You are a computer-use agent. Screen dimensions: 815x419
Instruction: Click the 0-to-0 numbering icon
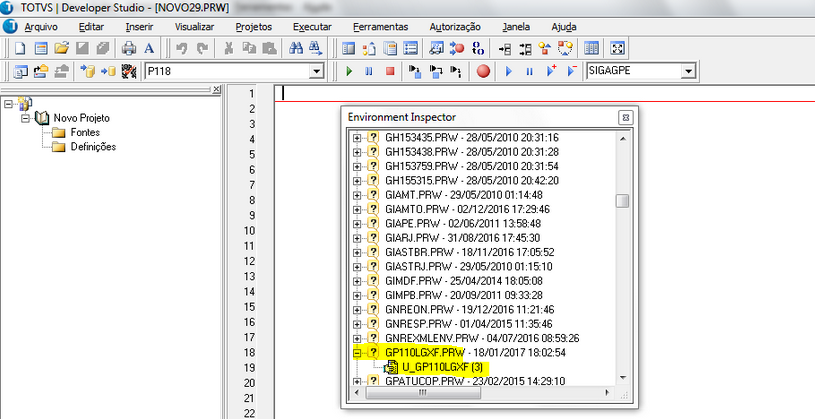point(478,48)
